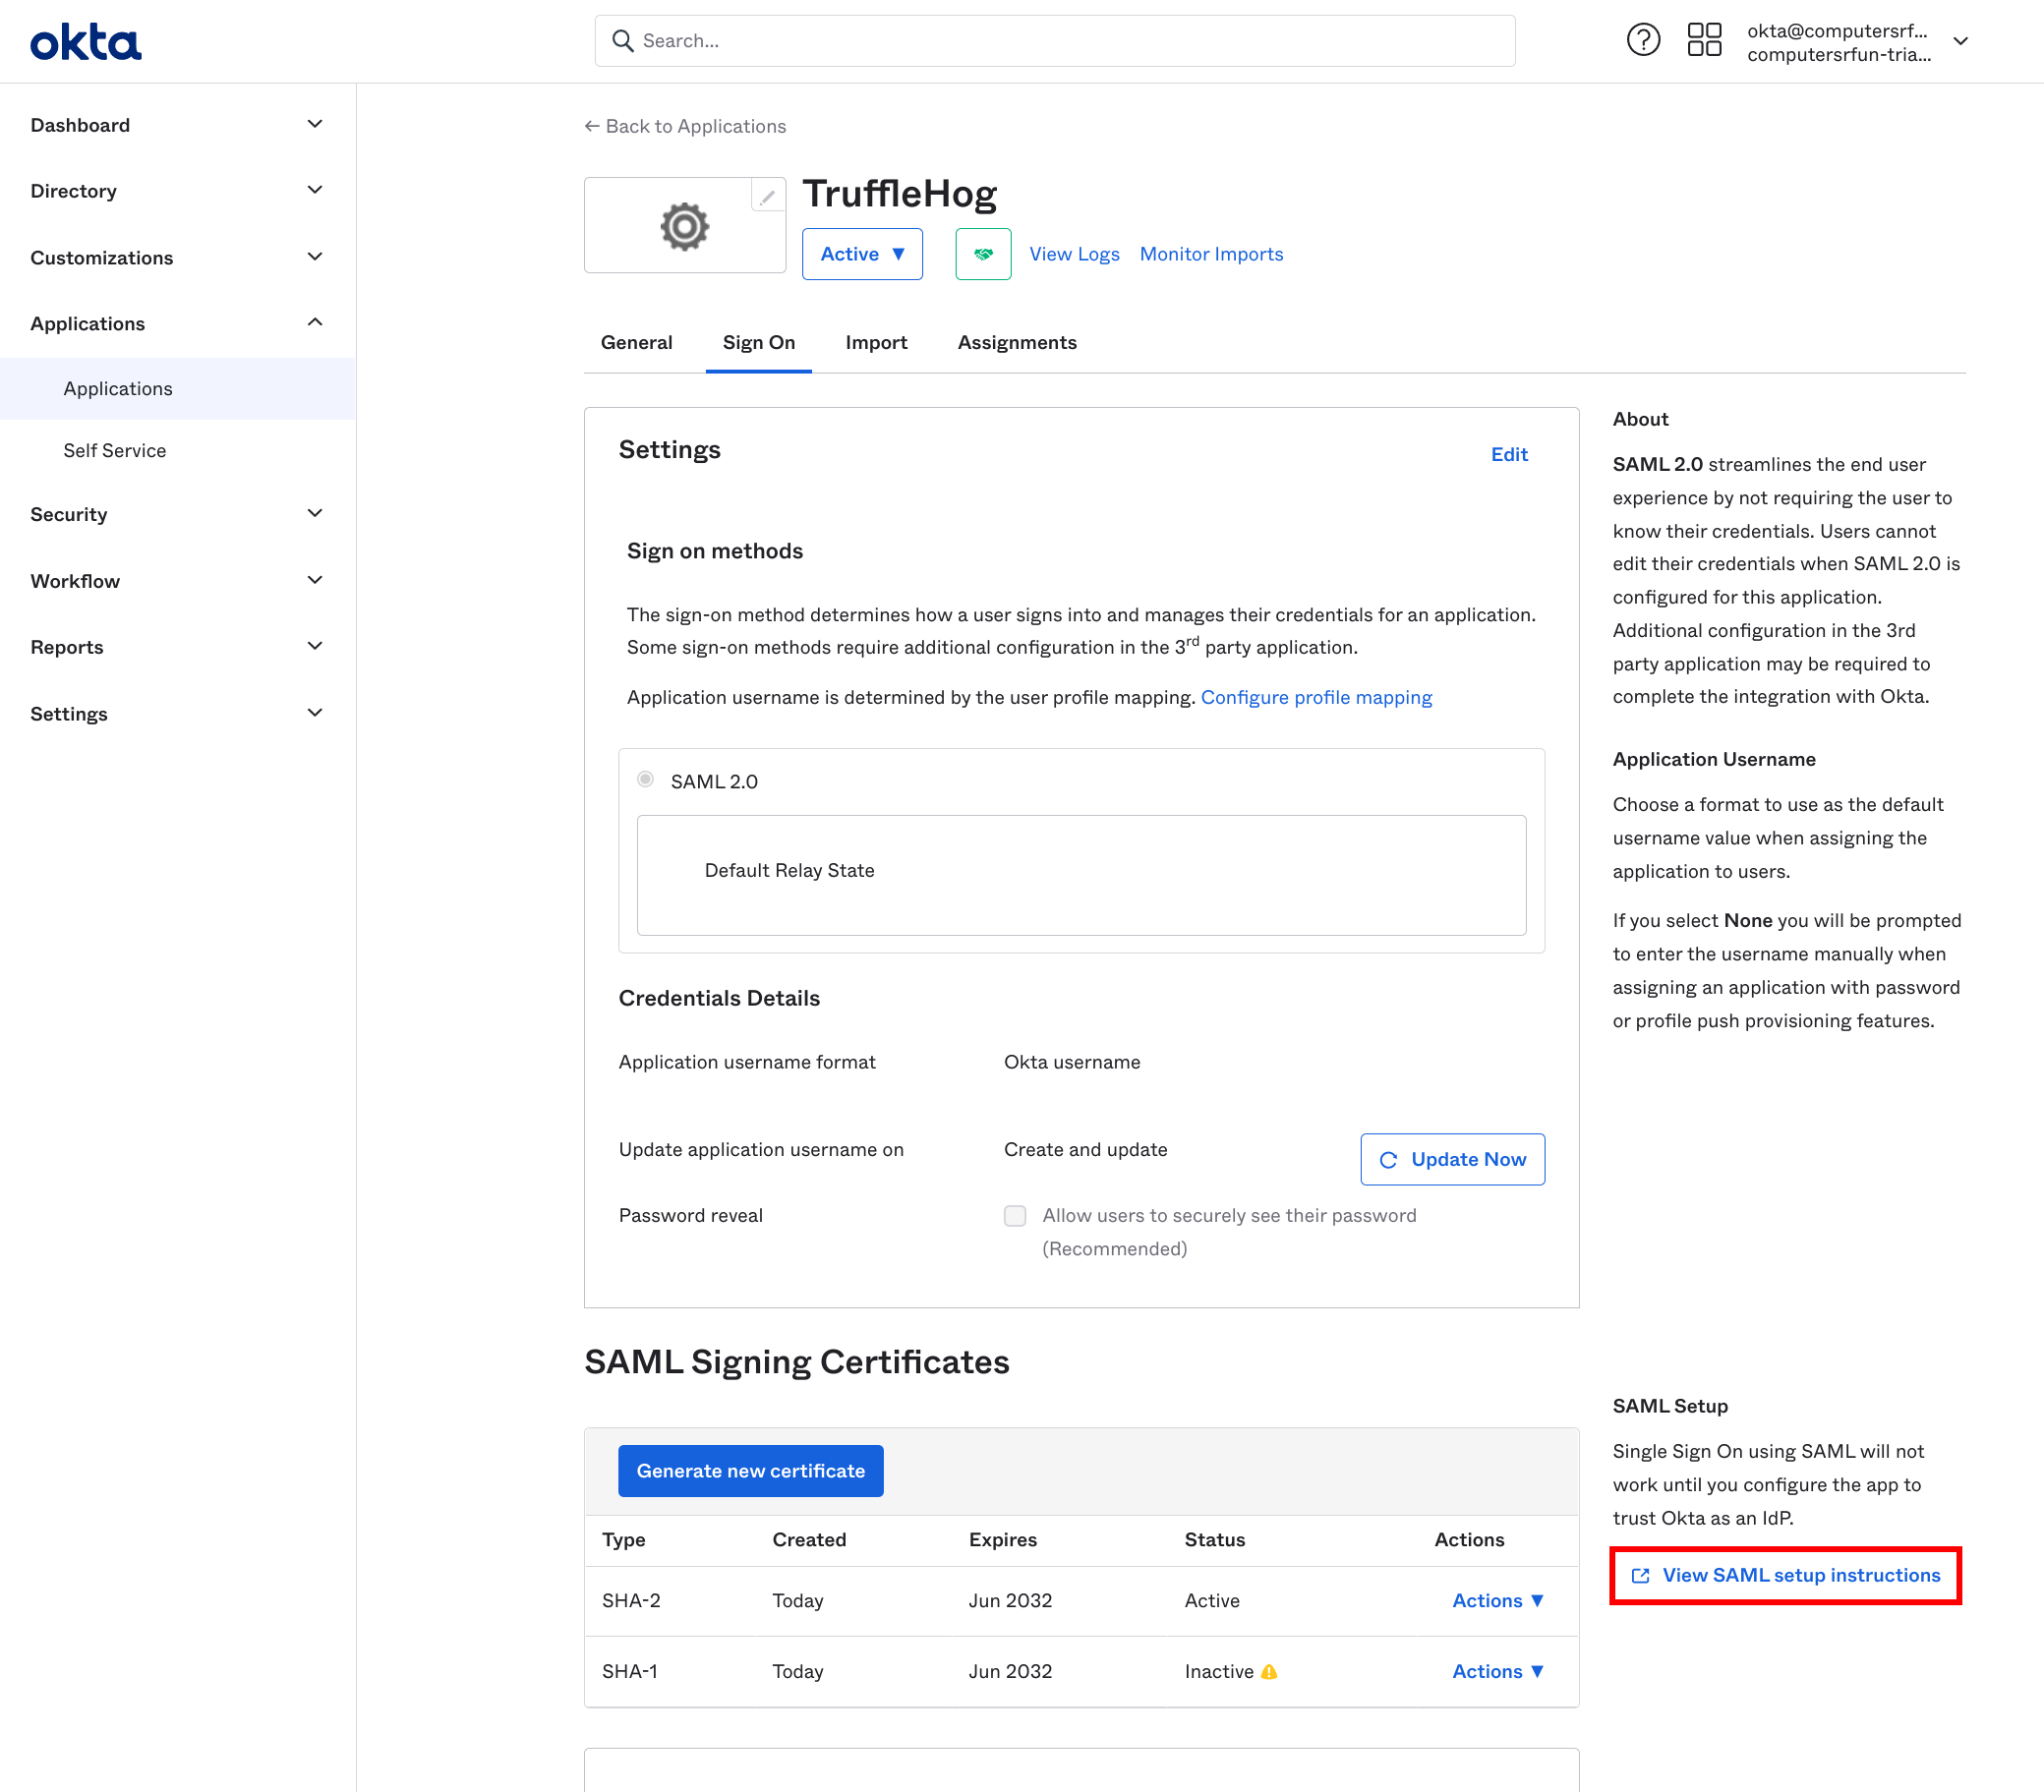The image size is (2044, 1792).
Task: Click the green handshake icon next to Active
Action: [982, 254]
